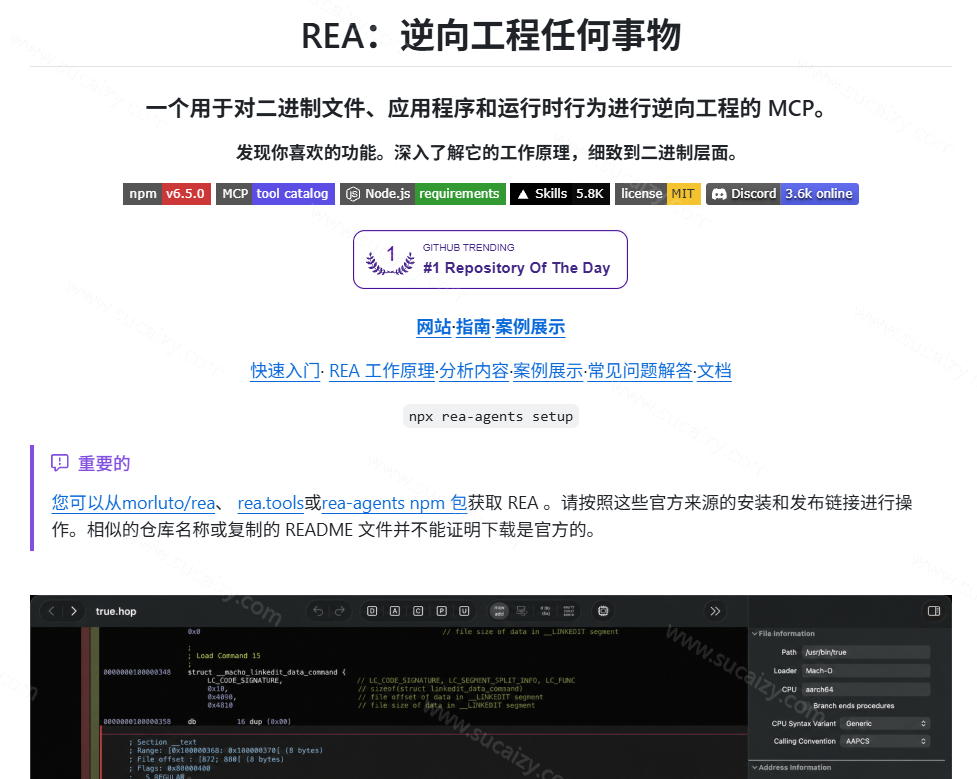Follow the rea-agents npm 包 link
Viewport: 977px width, 779px height.
(394, 503)
